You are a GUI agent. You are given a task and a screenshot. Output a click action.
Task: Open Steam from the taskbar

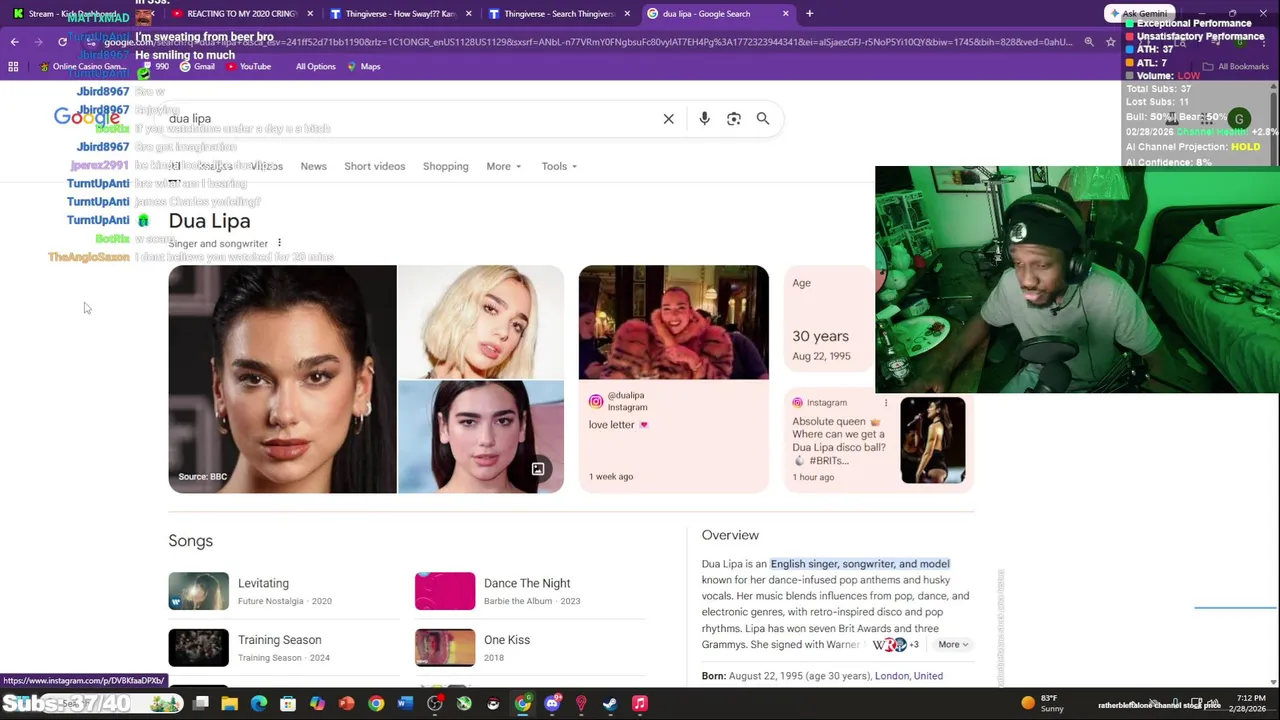click(x=610, y=704)
